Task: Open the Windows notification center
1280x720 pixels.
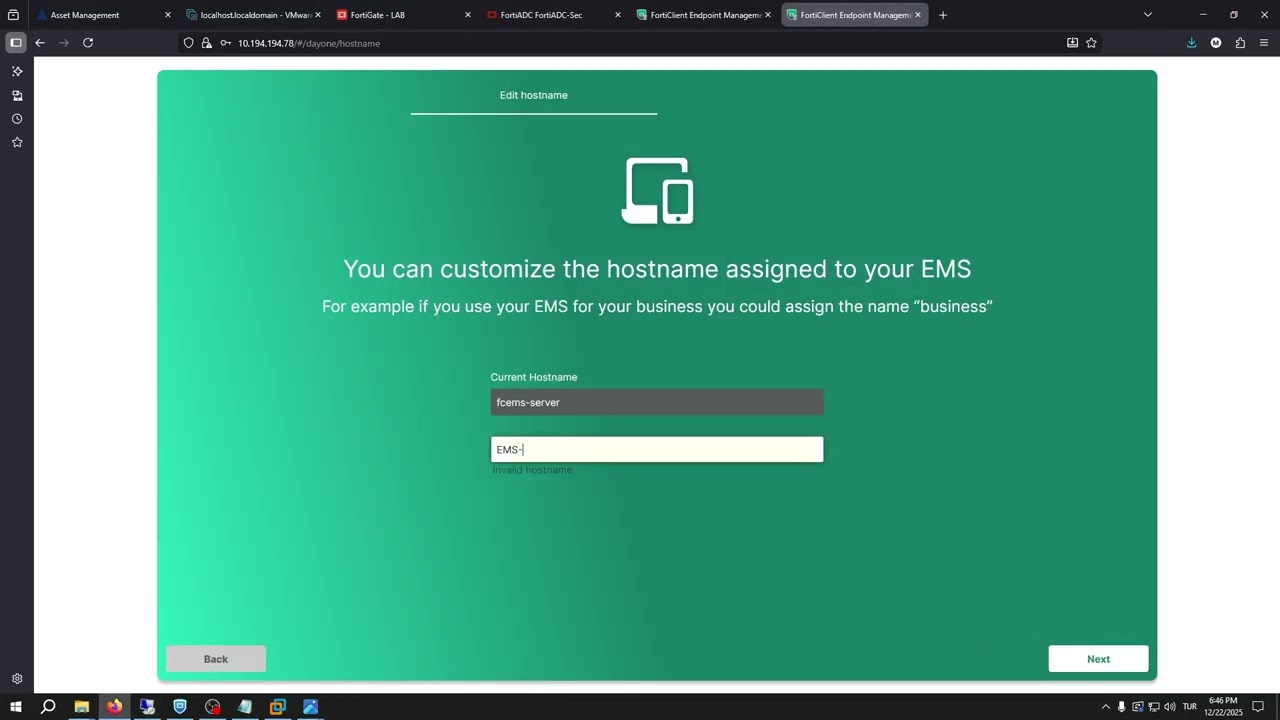Action: coord(1259,707)
